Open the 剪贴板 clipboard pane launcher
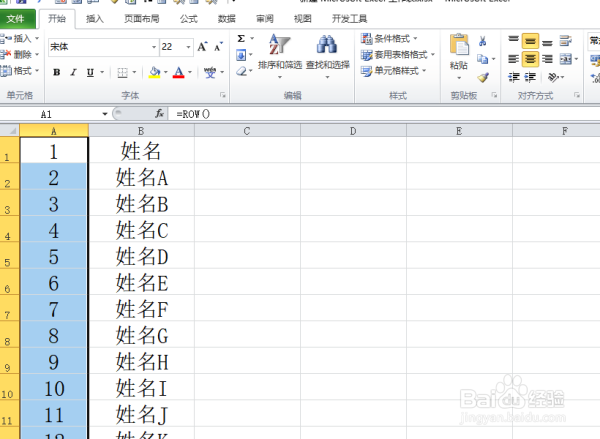 tap(494, 96)
